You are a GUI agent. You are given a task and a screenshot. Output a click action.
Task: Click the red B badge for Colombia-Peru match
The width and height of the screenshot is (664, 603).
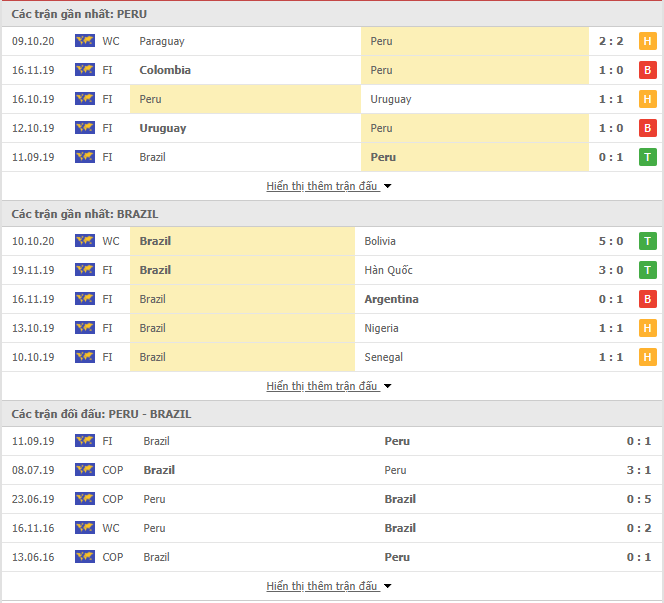click(x=647, y=70)
